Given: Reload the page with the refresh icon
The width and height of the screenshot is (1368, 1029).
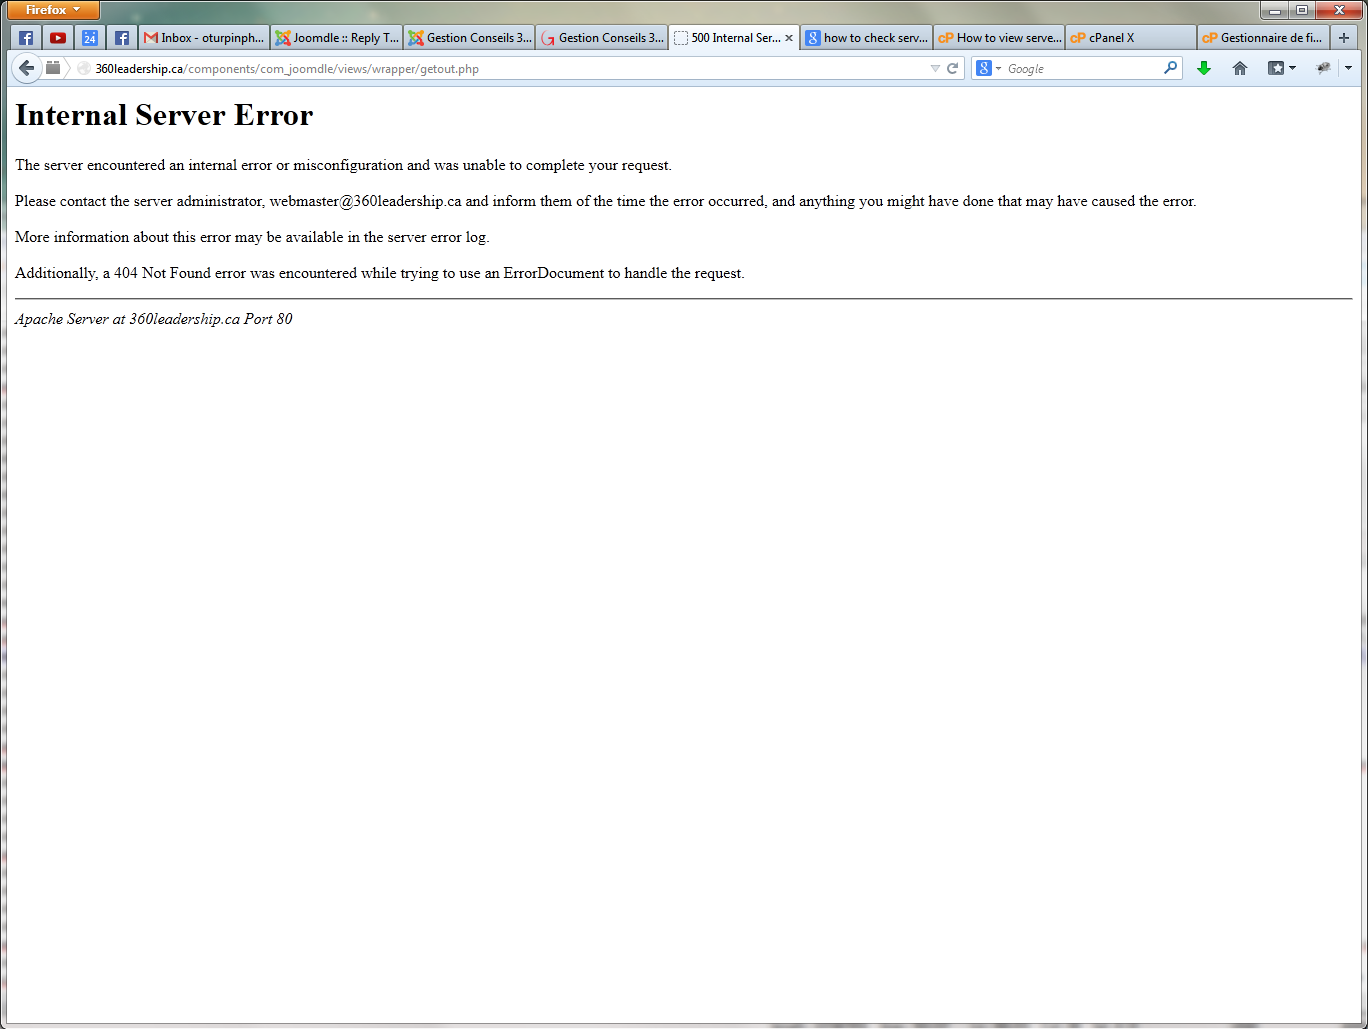Looking at the screenshot, I should (953, 69).
